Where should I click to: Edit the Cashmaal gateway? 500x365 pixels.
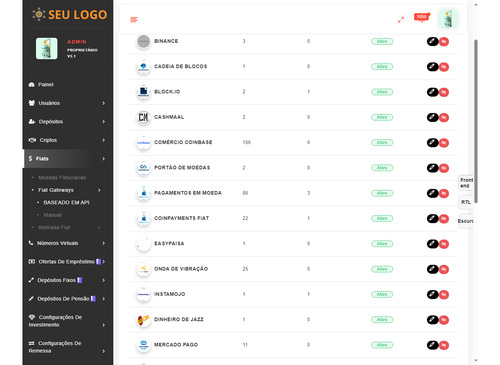tap(433, 117)
